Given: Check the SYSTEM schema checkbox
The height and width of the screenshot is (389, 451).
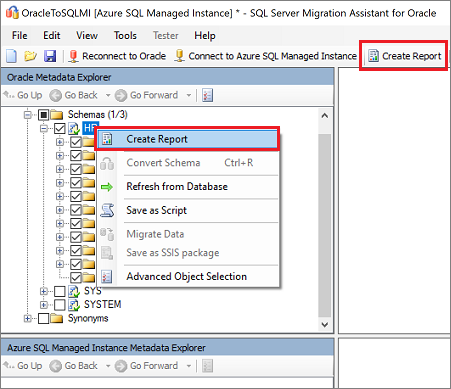Looking at the screenshot, I should pos(60,305).
